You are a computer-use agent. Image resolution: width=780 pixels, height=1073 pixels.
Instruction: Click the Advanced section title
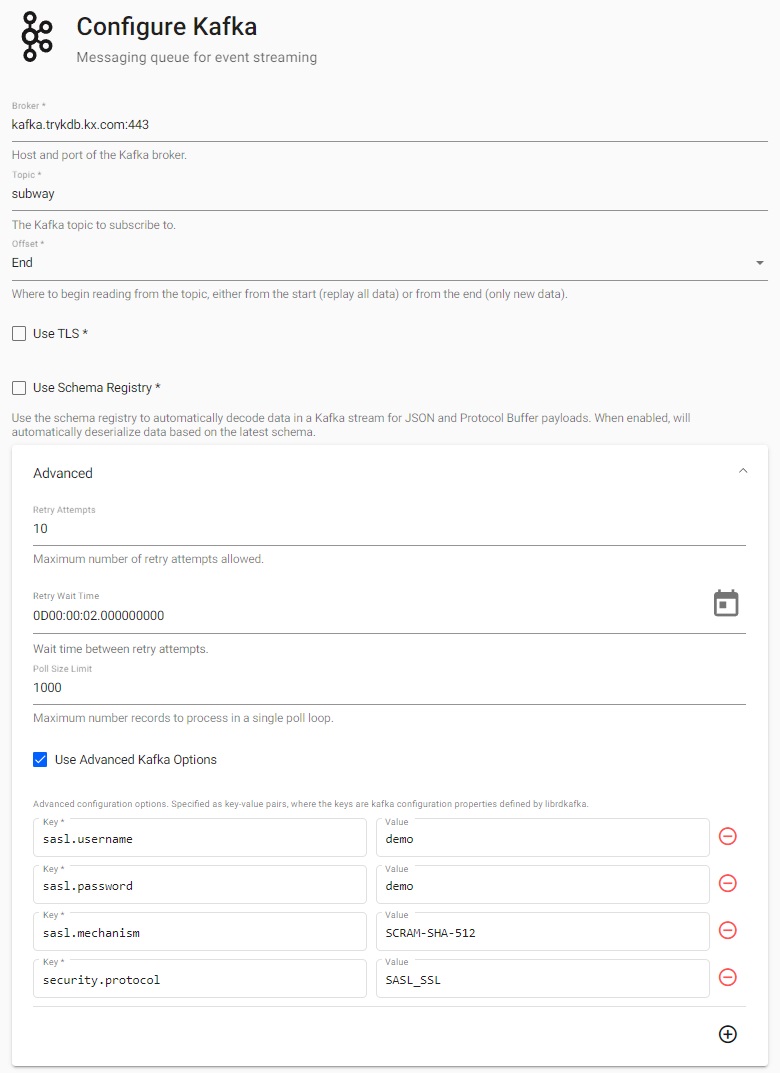coord(63,473)
